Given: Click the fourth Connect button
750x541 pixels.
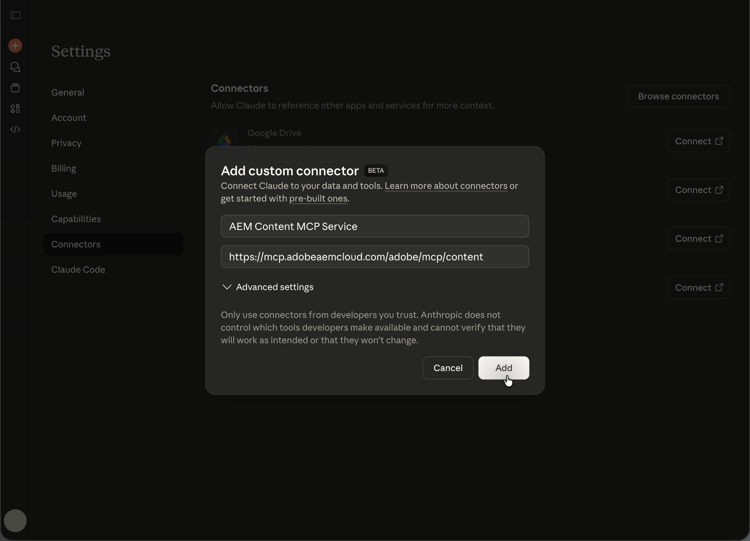Looking at the screenshot, I should click(x=698, y=287).
